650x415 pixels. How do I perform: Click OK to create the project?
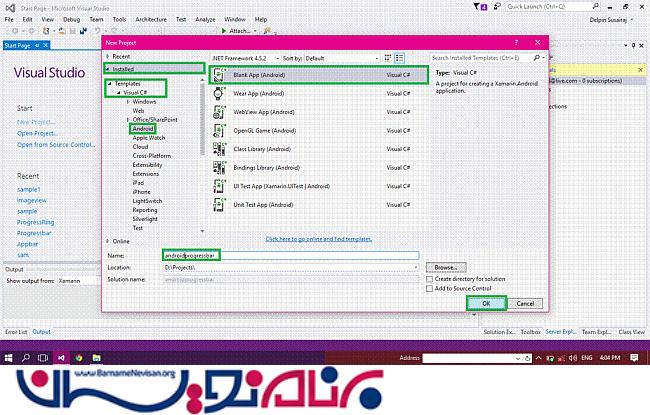486,303
